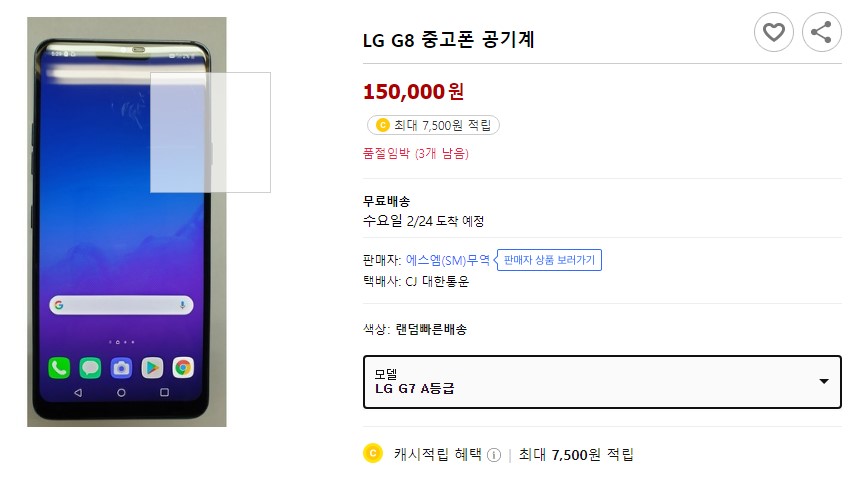Click the Play Store icon on the phone screen
The height and width of the screenshot is (477, 851).
tap(152, 367)
